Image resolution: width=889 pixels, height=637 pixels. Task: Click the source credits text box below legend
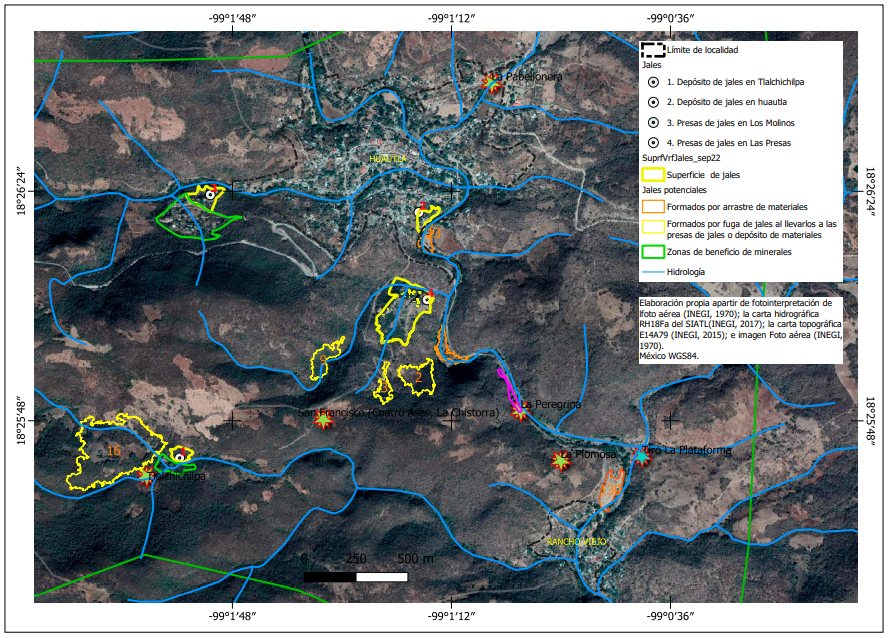[740, 328]
